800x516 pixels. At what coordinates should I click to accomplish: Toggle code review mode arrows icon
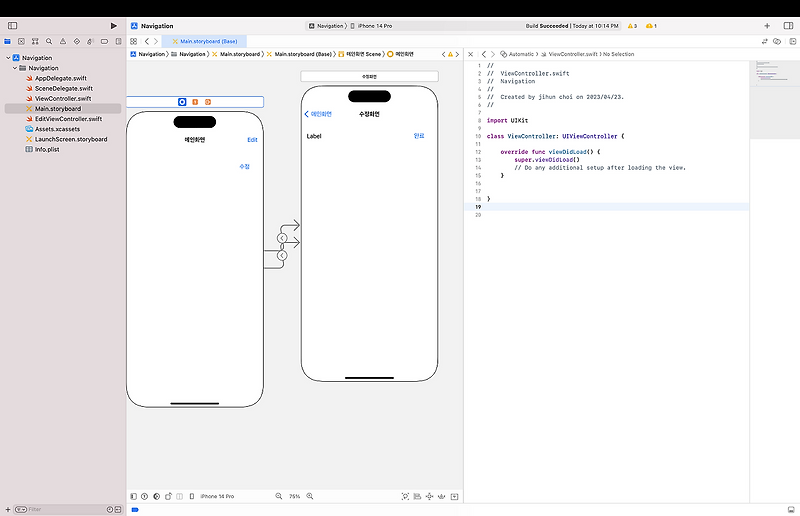[764, 41]
